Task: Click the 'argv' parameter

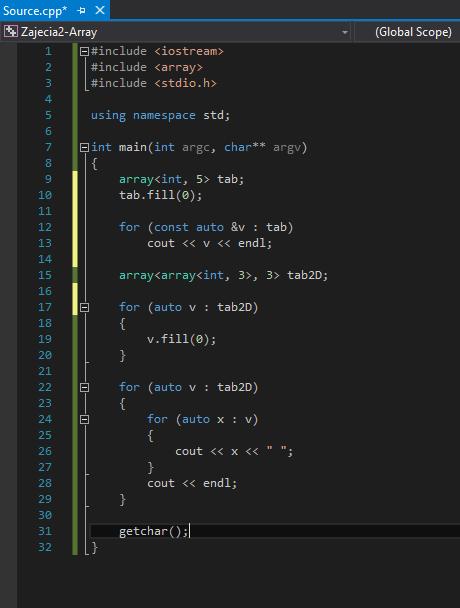Action: (287, 147)
